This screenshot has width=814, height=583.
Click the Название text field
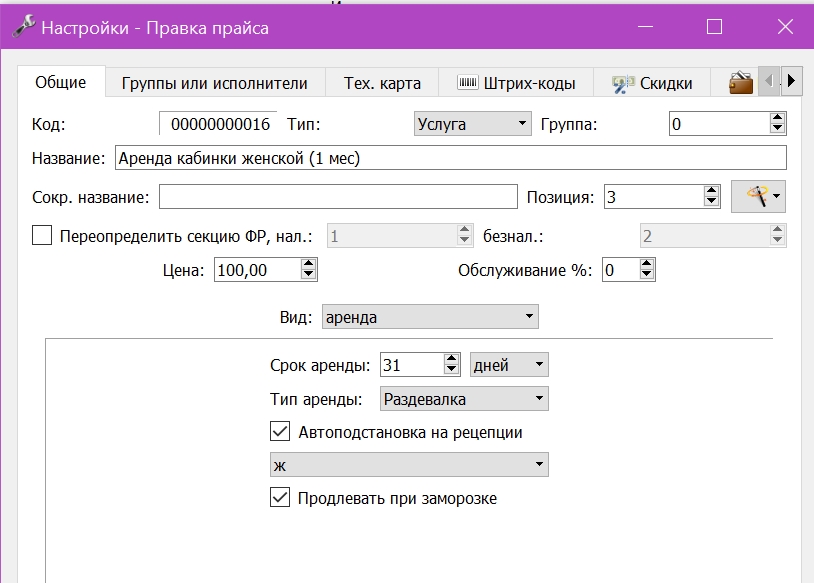tap(451, 158)
